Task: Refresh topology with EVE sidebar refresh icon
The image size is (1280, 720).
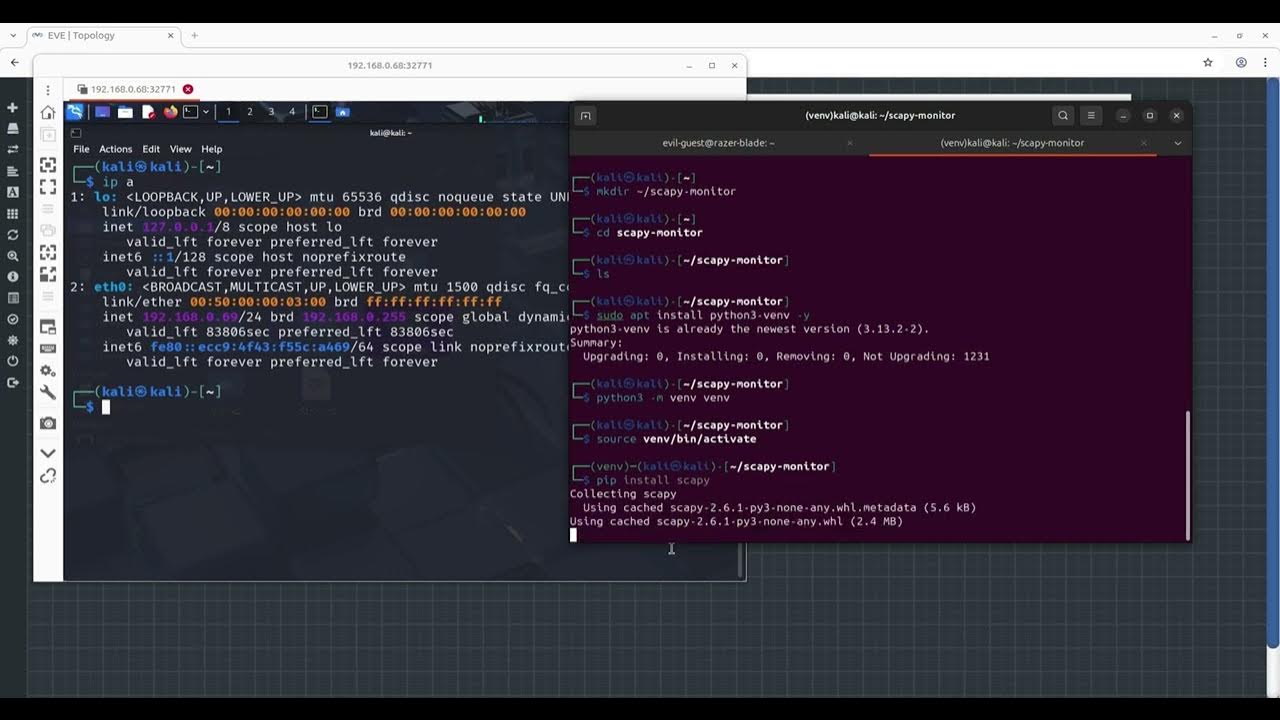Action: 13,235
